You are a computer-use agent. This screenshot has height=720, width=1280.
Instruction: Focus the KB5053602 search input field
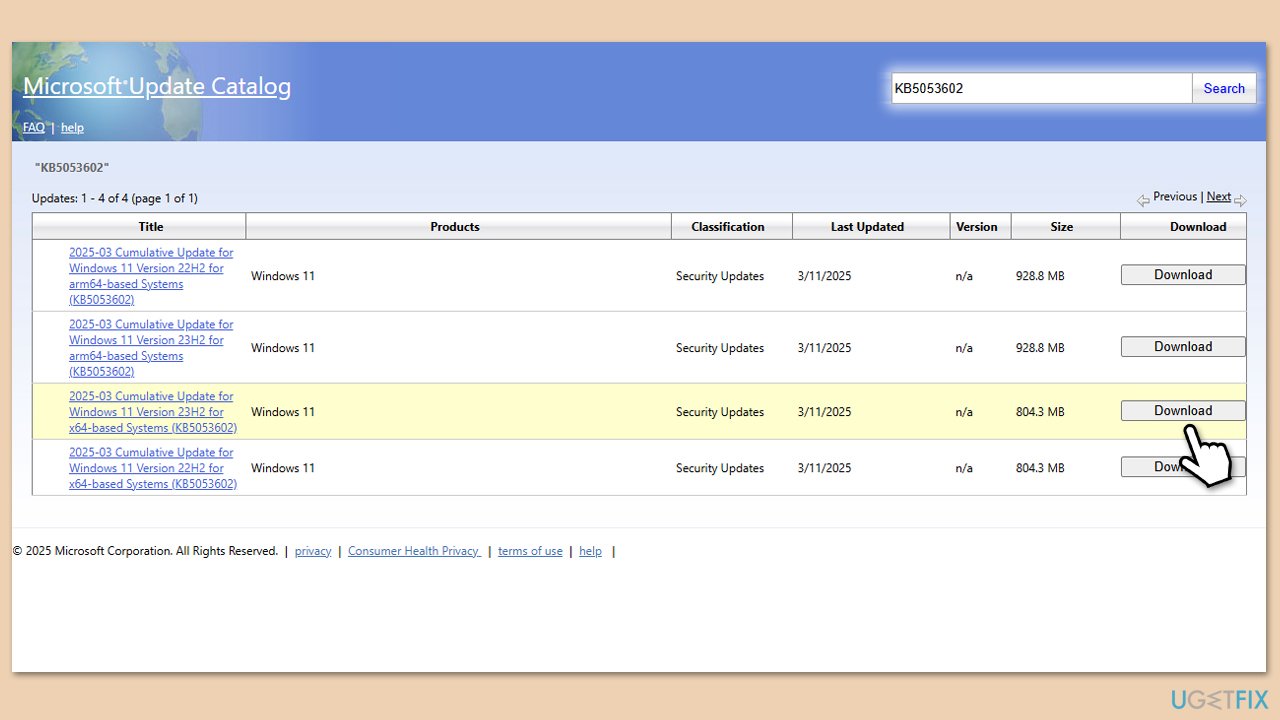[x=1041, y=88]
